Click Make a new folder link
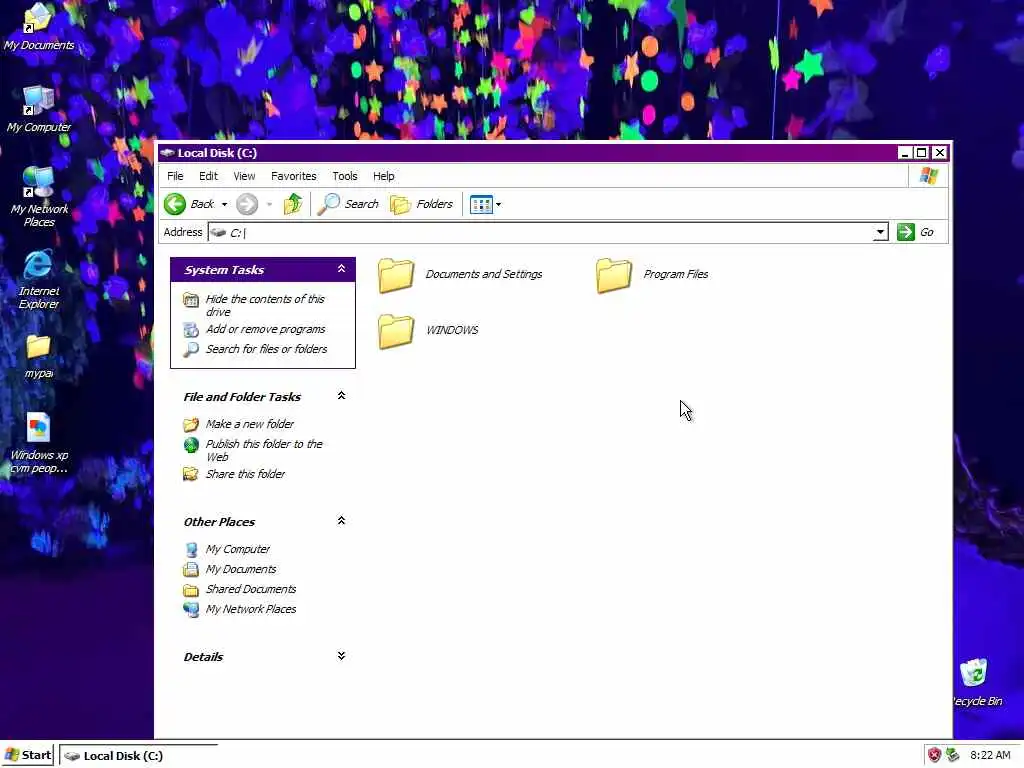This screenshot has width=1024, height=768. (249, 424)
